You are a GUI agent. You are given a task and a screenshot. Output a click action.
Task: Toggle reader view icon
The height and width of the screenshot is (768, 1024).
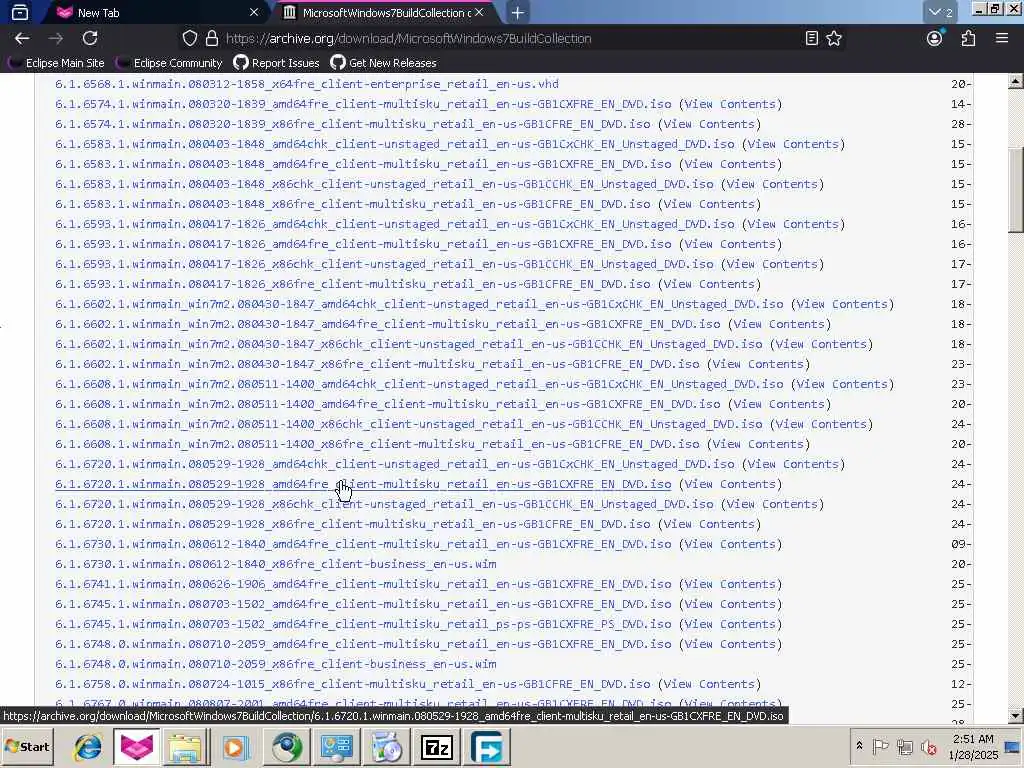pyautogui.click(x=811, y=39)
